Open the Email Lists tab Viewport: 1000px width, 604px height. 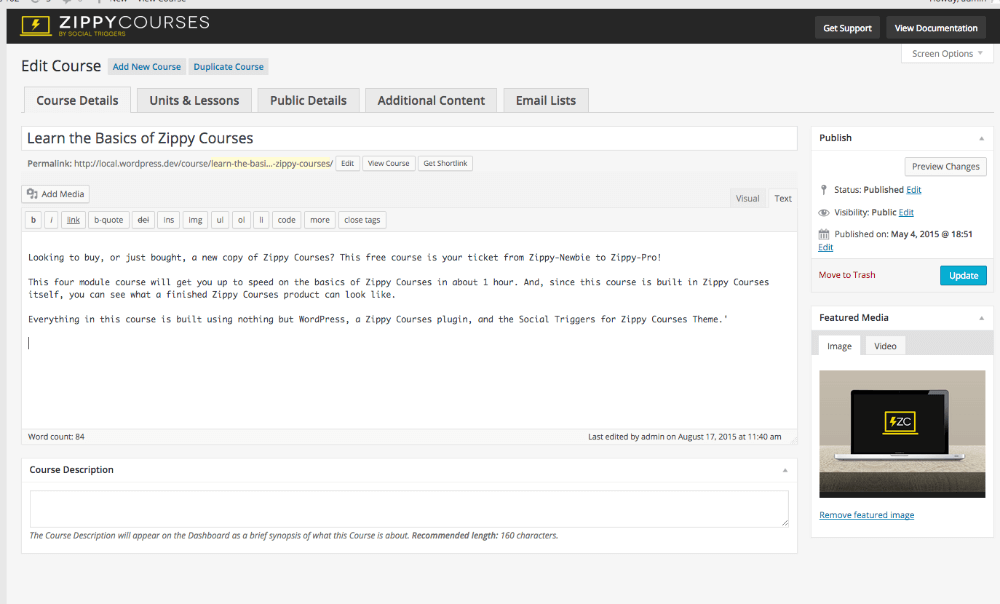click(x=546, y=100)
